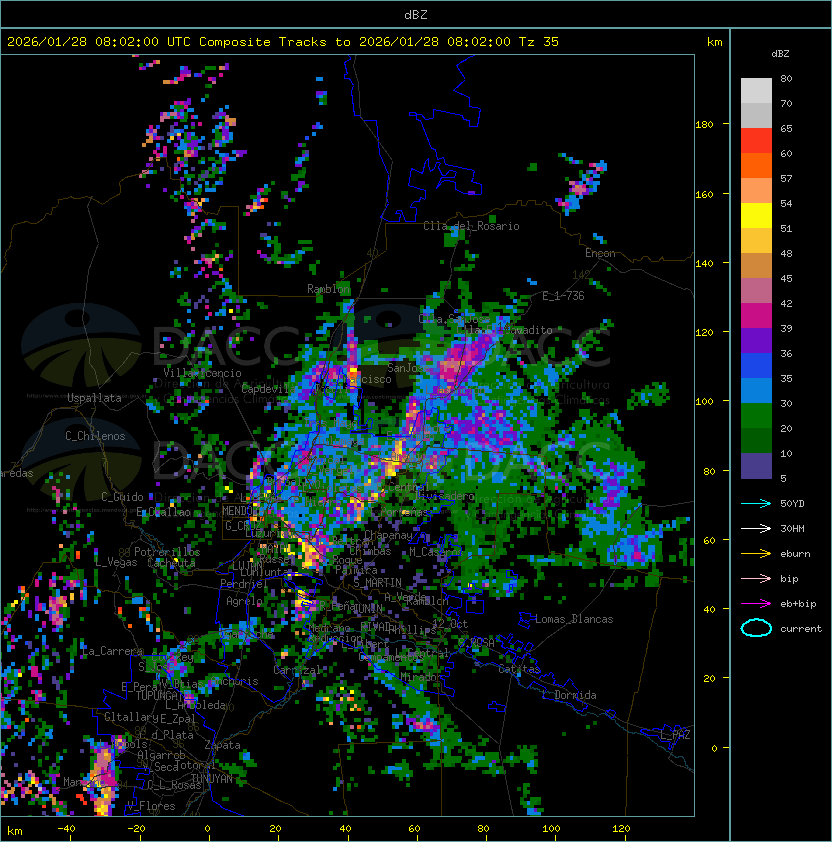Pick the royal blue swatch between 36 and 35
This screenshot has height=842, width=832.
[x=756, y=365]
